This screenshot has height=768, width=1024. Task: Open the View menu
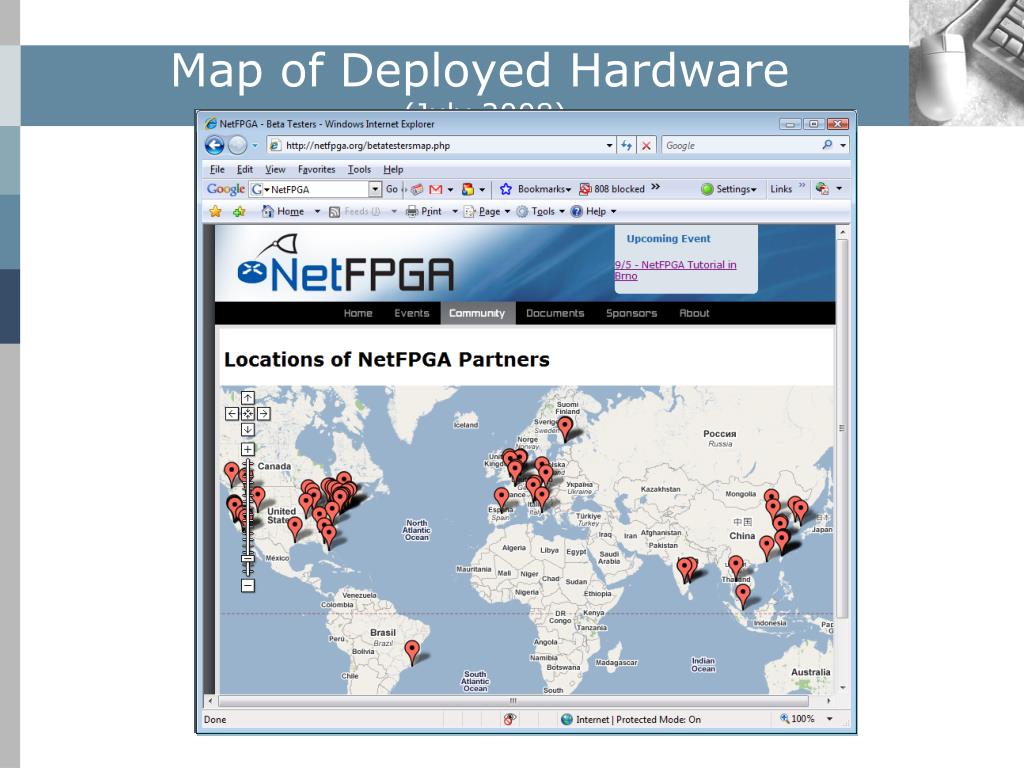point(275,169)
